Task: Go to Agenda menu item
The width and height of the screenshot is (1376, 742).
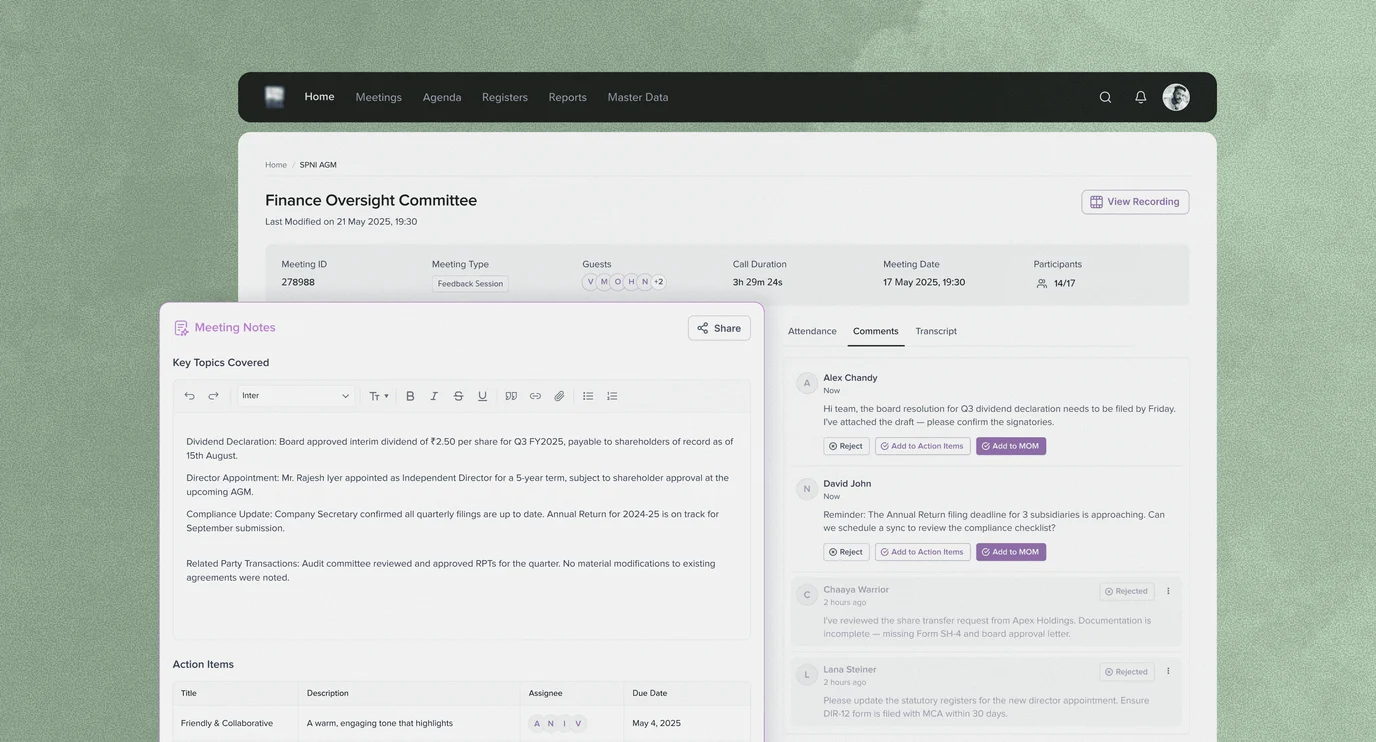Action: (x=442, y=97)
